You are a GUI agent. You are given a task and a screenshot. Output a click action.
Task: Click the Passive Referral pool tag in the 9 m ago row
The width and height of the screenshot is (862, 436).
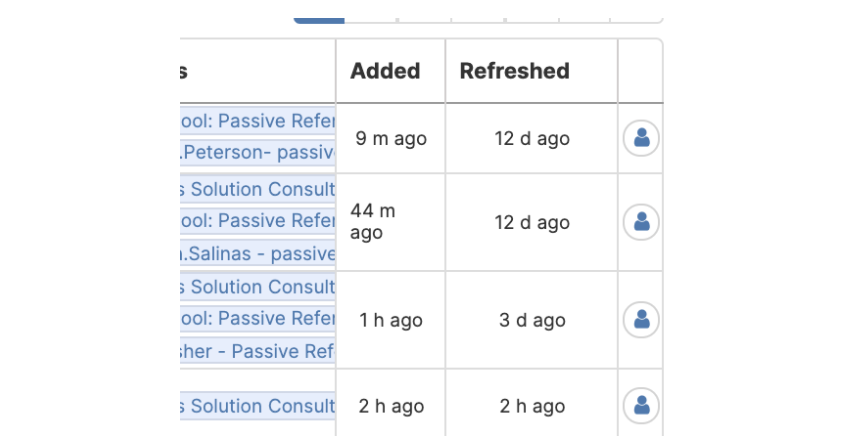click(x=258, y=121)
